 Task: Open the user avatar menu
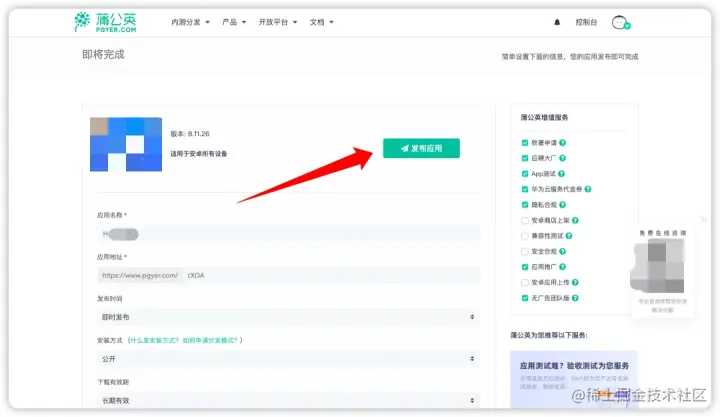[621, 22]
